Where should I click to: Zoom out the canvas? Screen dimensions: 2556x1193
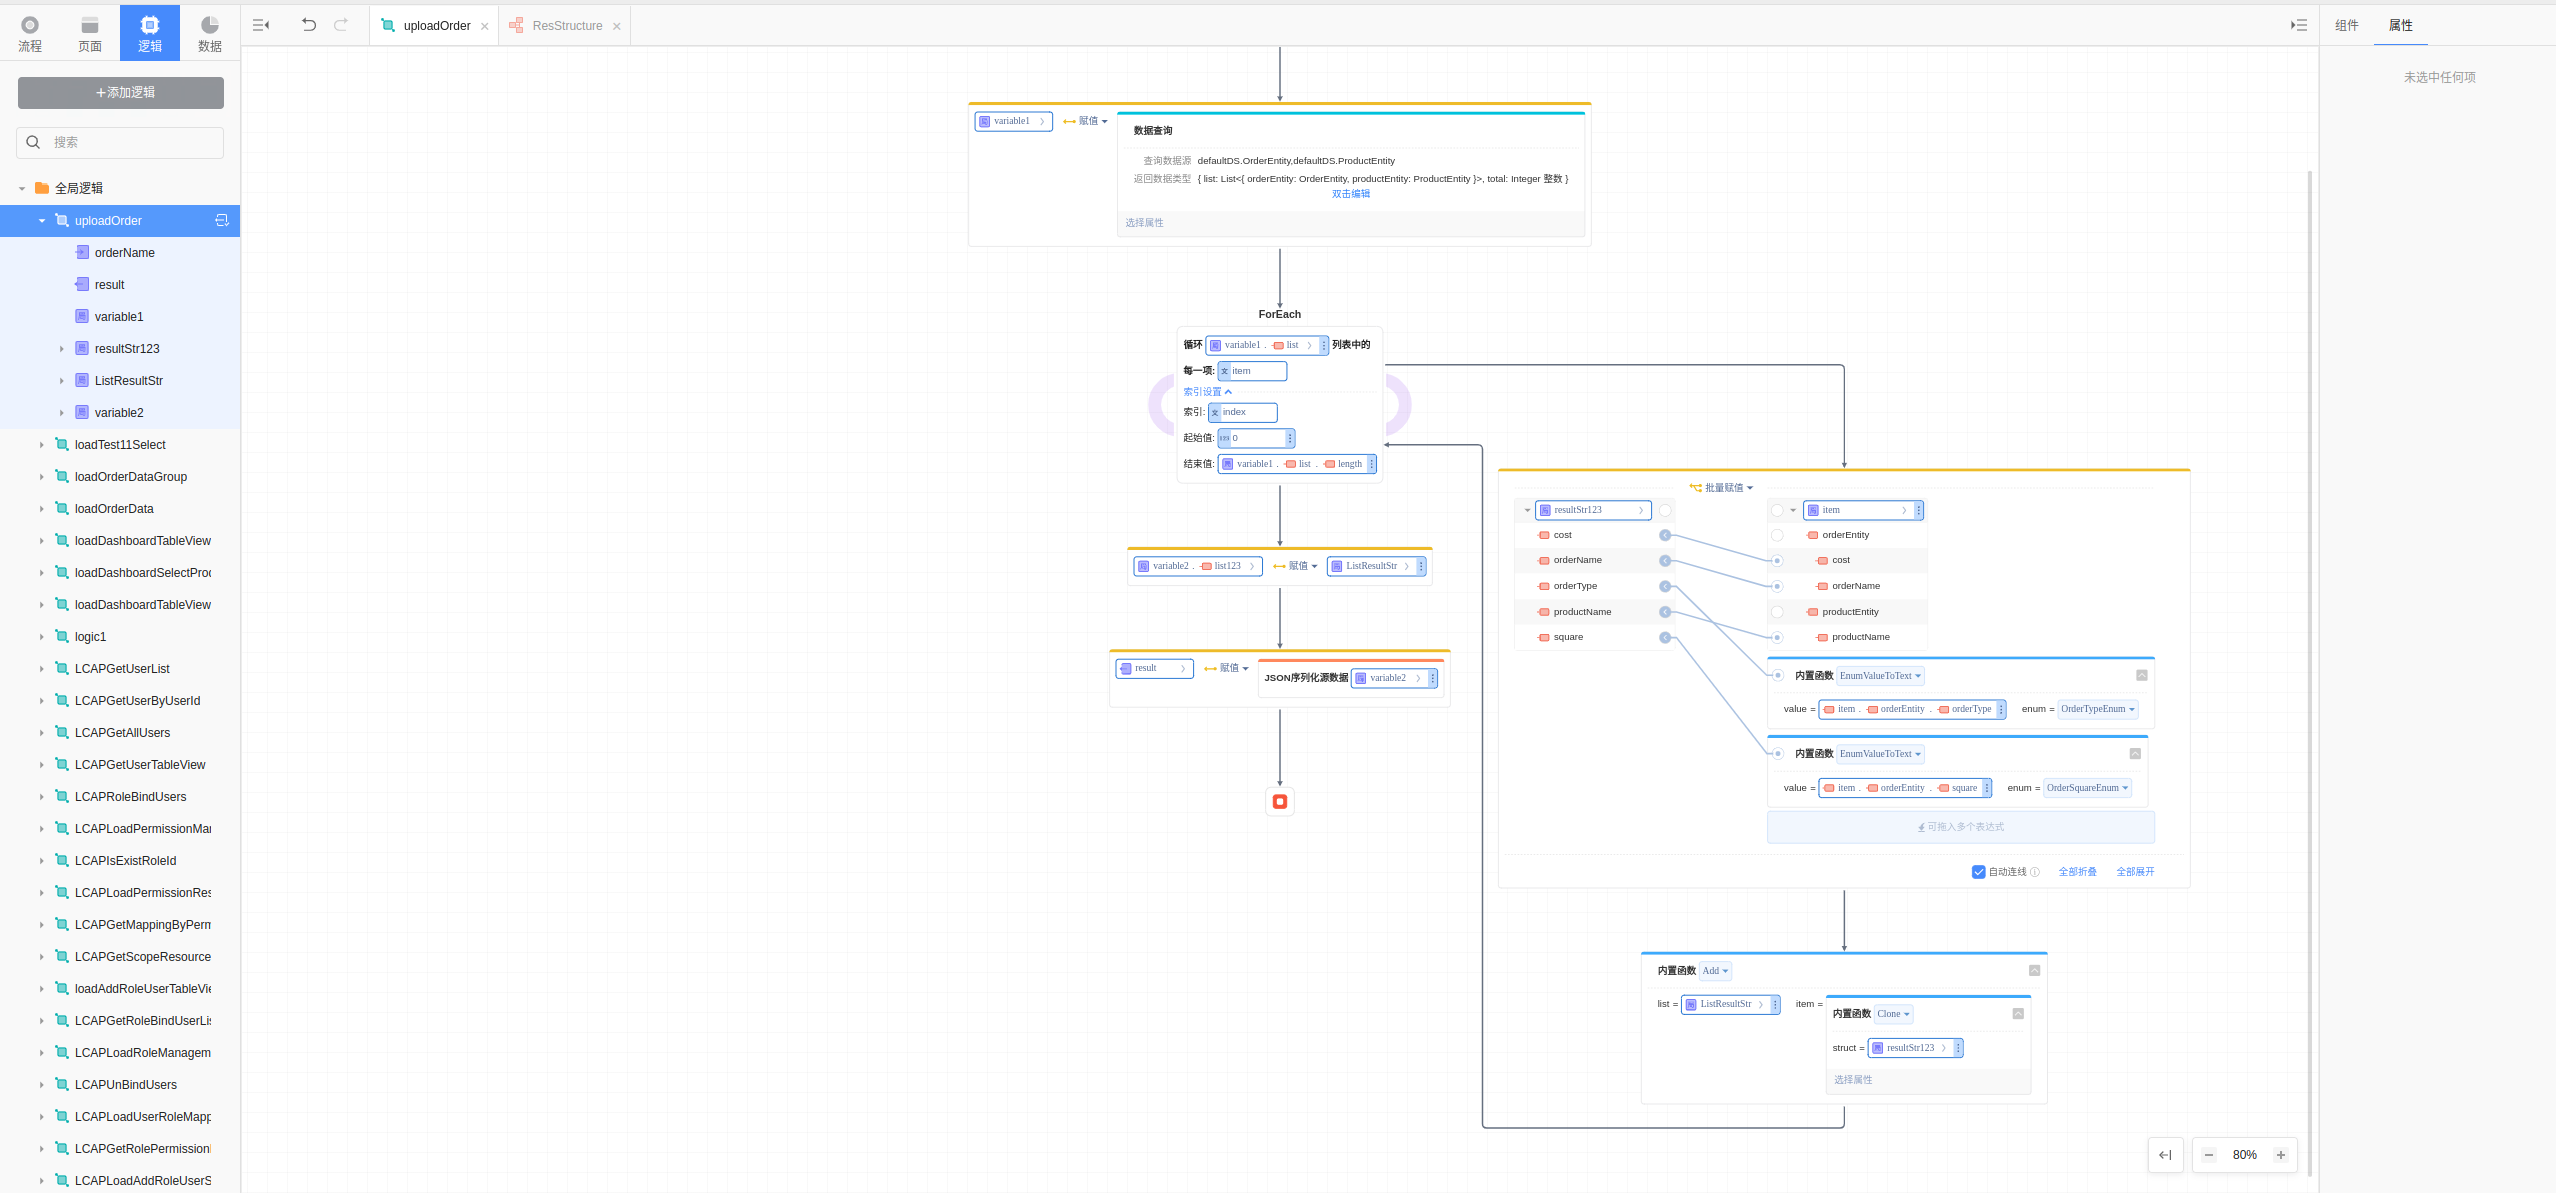[x=2209, y=1155]
